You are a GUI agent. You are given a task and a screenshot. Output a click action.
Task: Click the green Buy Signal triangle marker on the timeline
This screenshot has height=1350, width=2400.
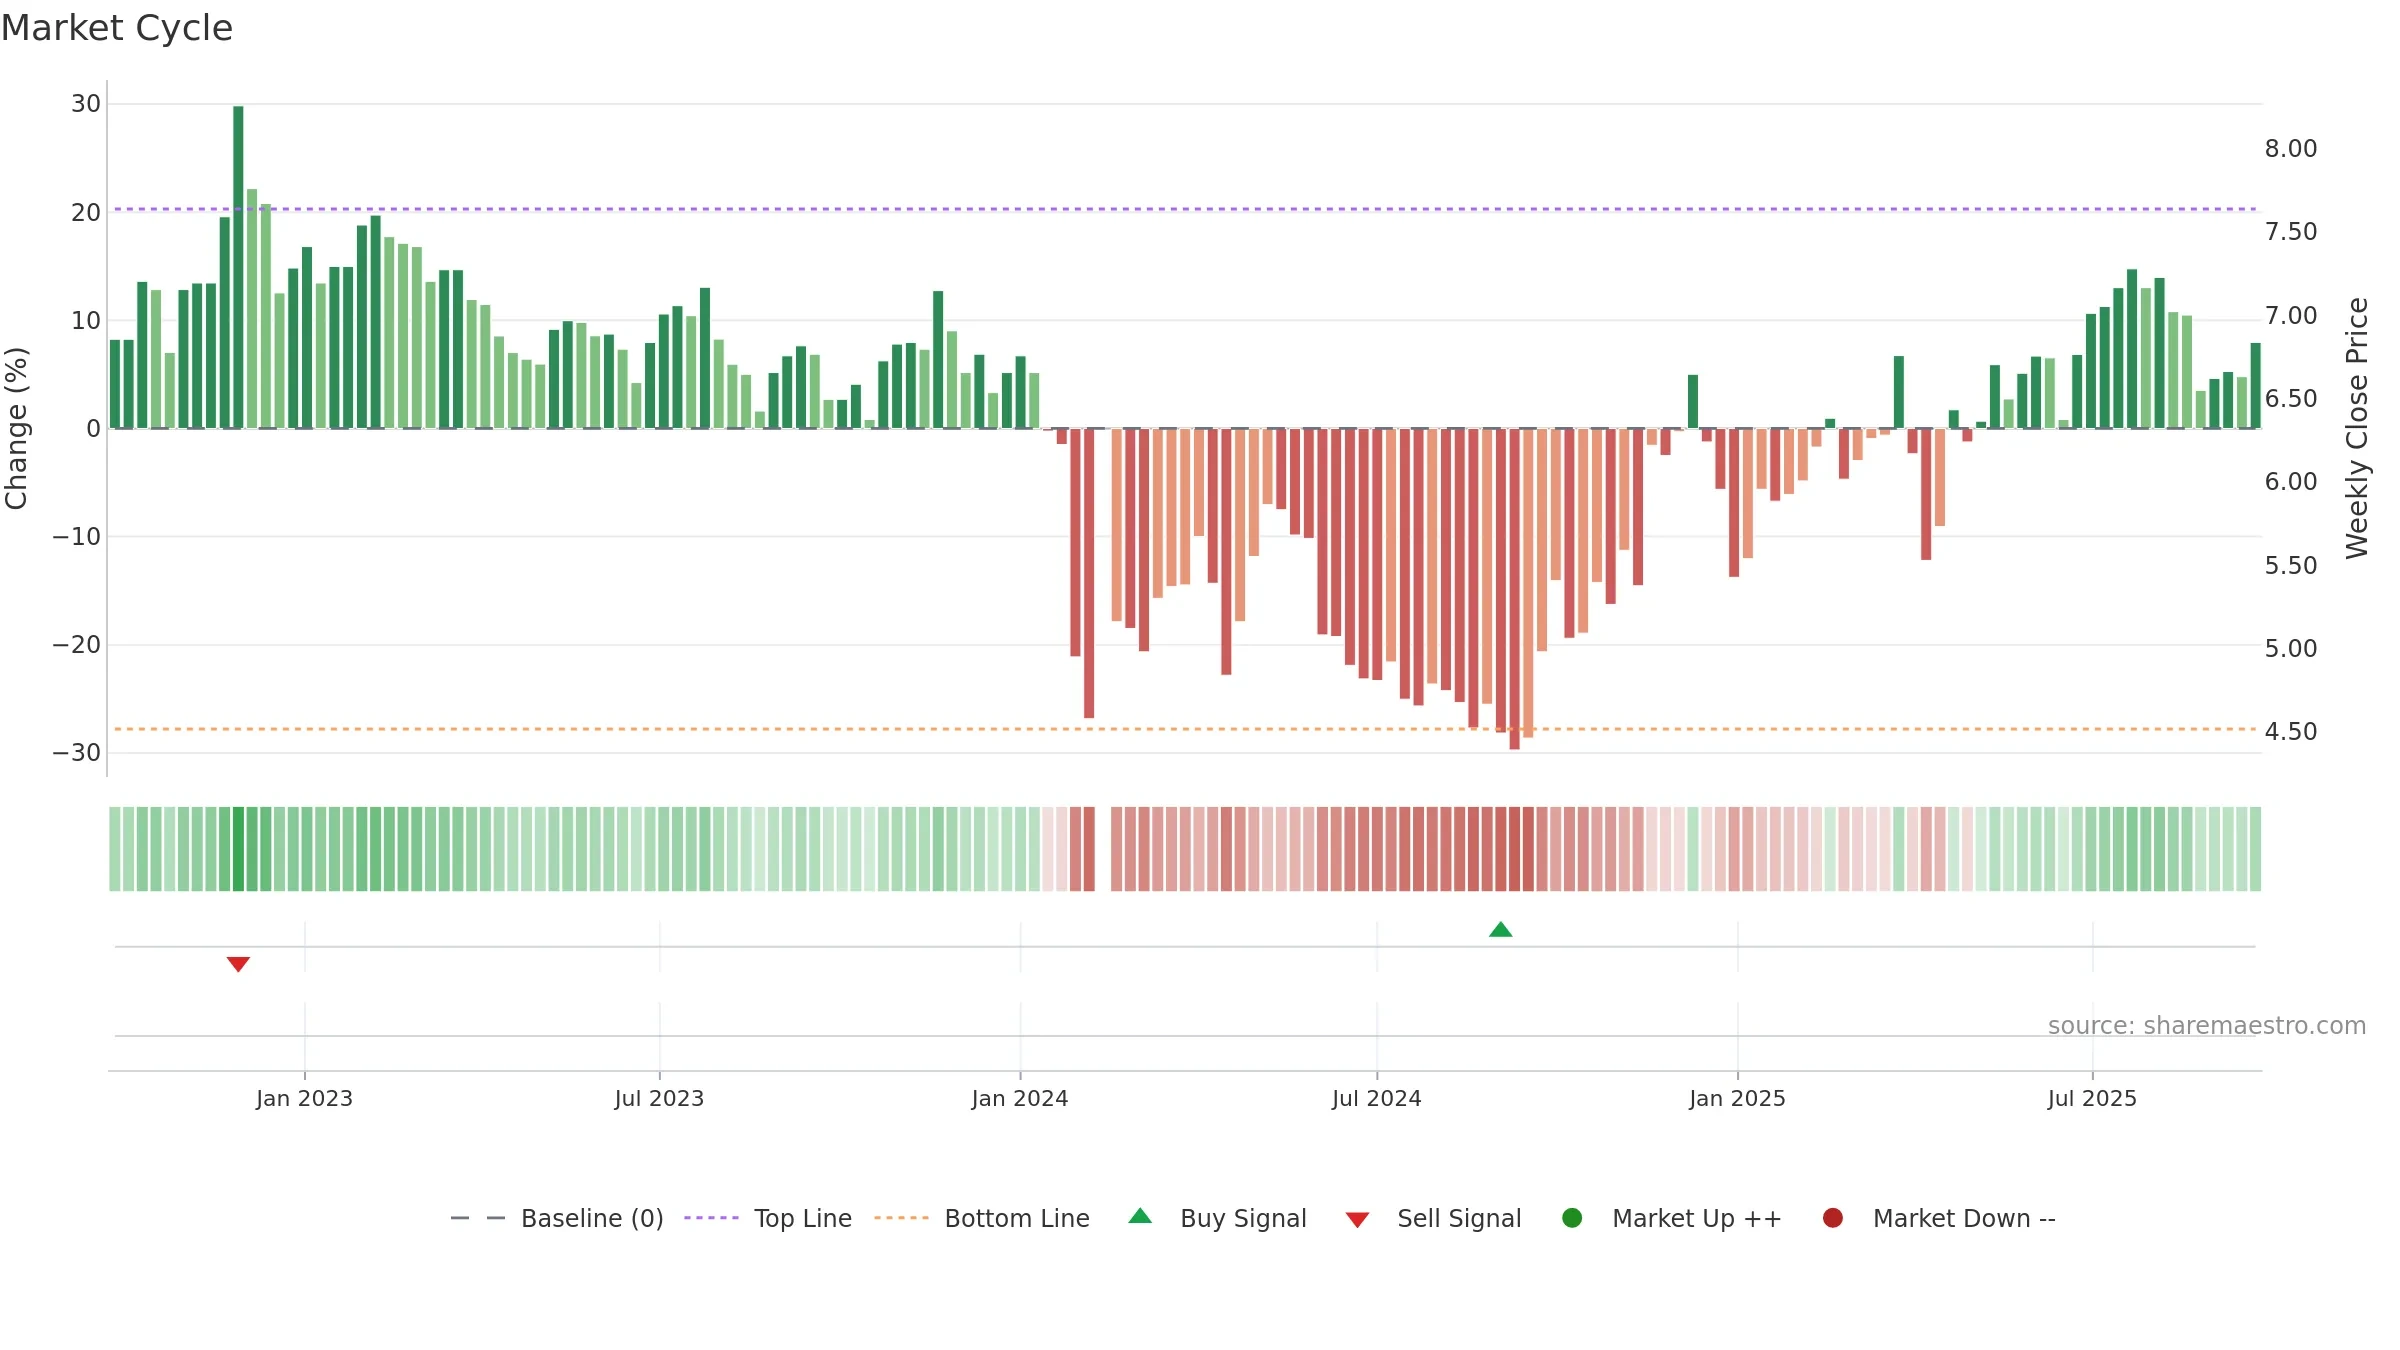[1500, 929]
